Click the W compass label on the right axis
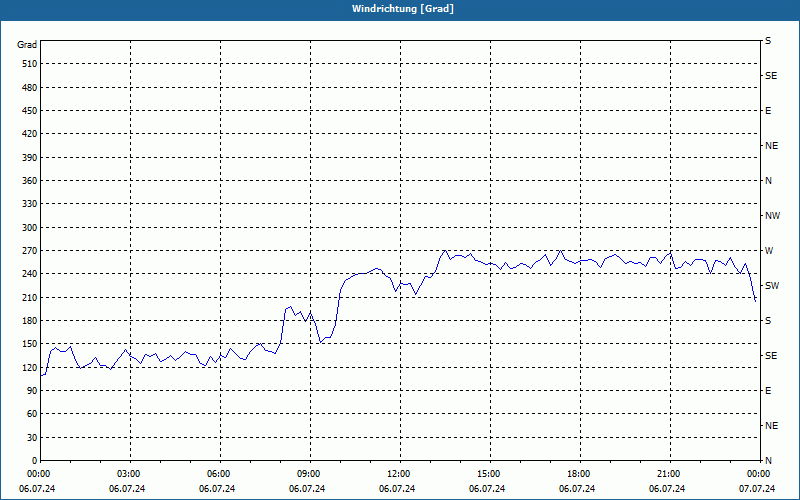This screenshot has height=500, width=800. tap(769, 251)
